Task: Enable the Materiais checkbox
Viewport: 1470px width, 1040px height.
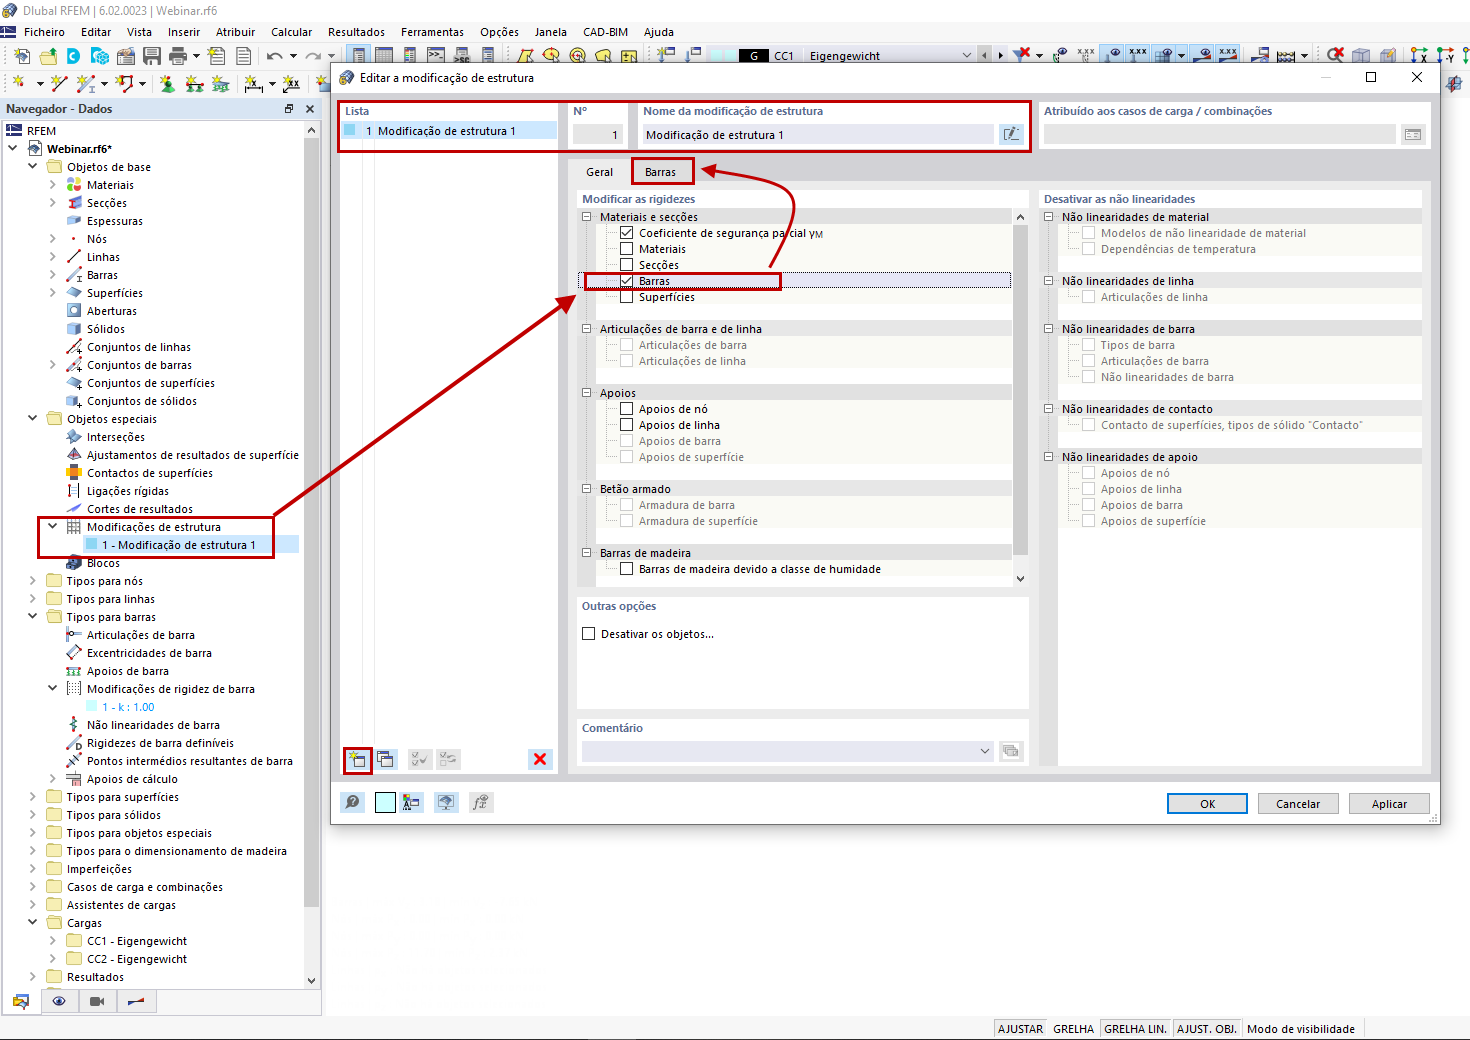Action: point(626,248)
